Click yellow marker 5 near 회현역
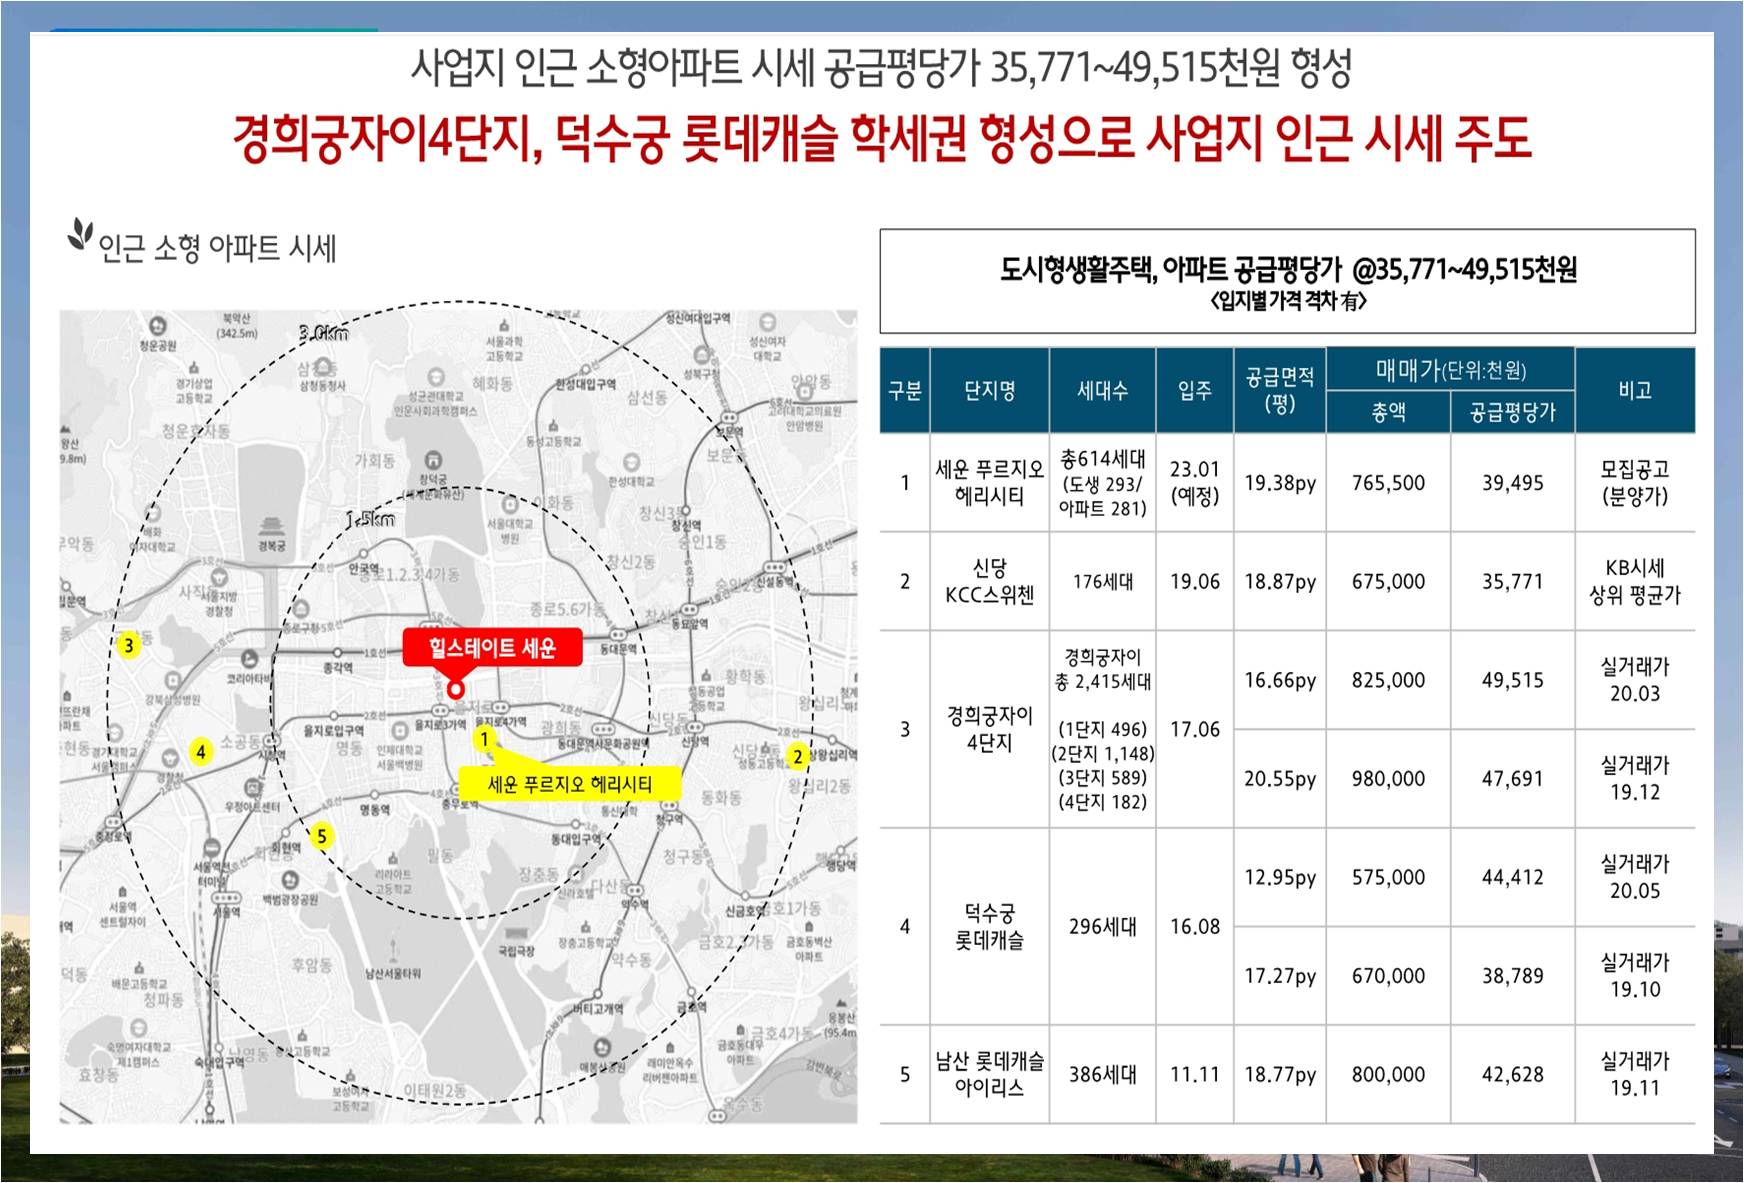 (x=321, y=836)
